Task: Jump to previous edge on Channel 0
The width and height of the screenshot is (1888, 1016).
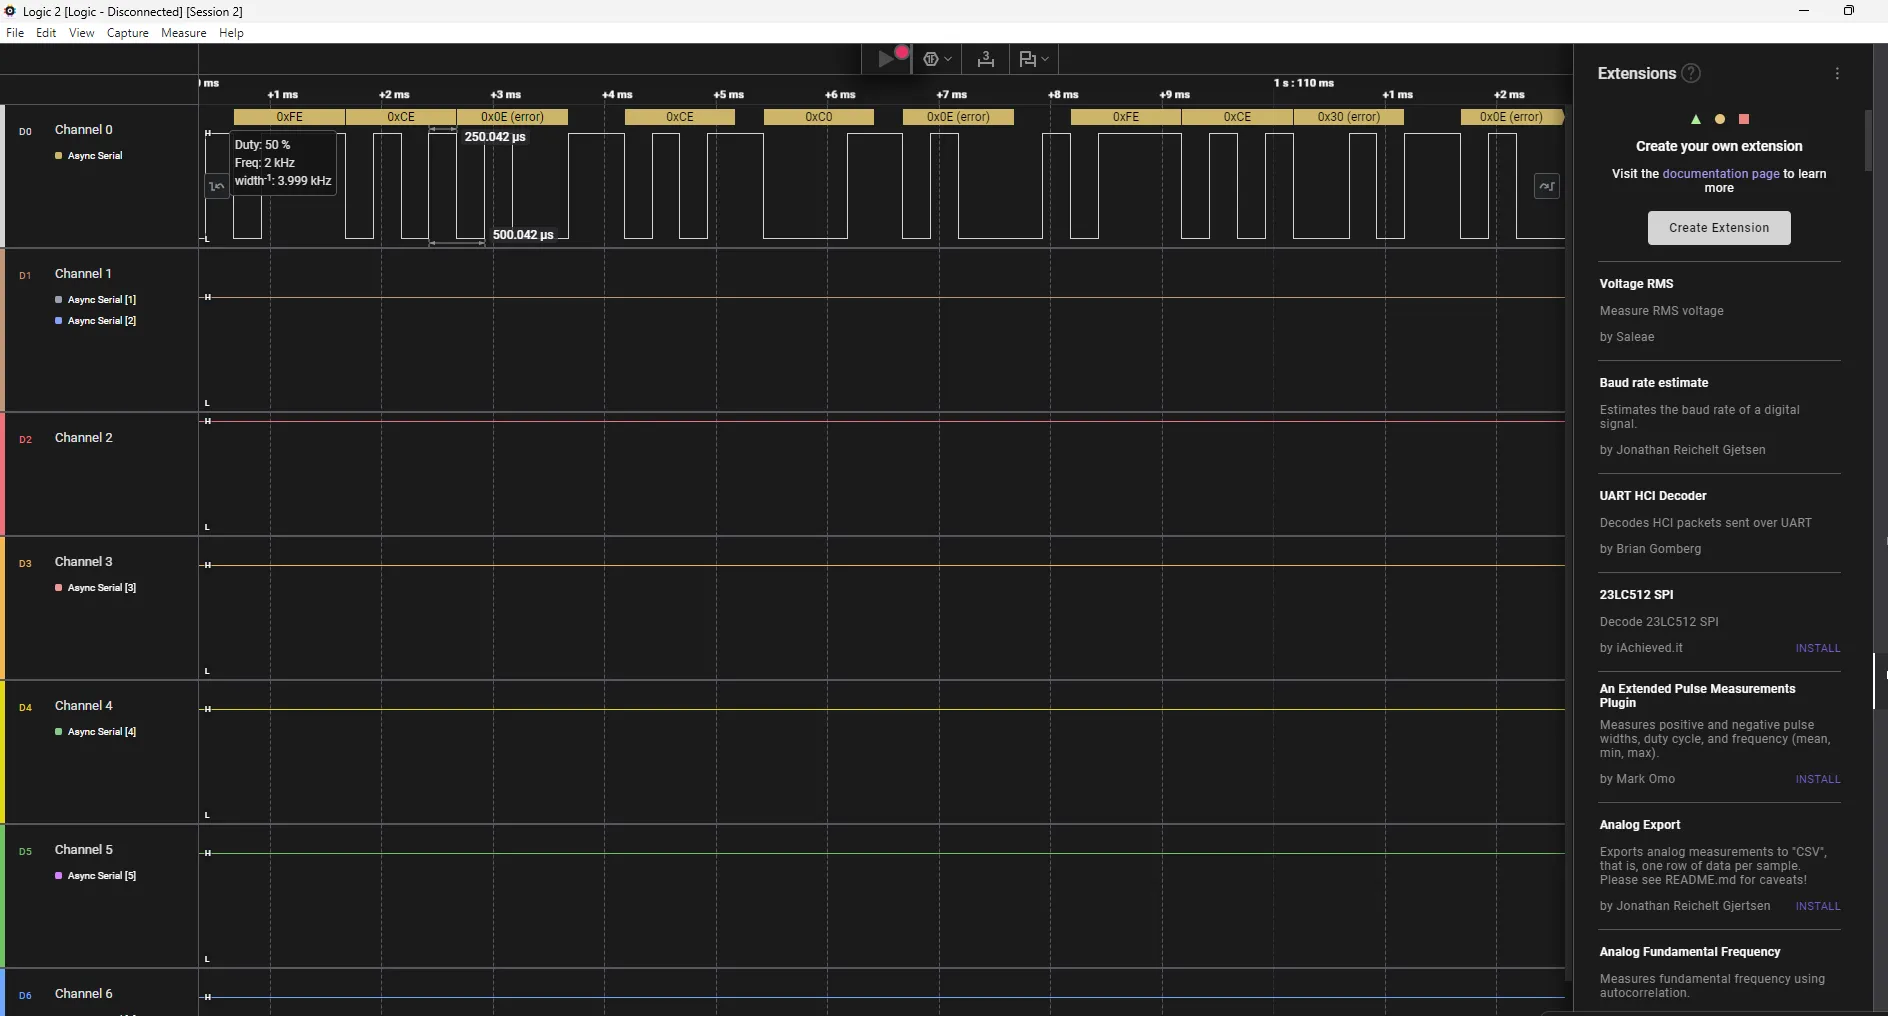Action: (x=216, y=186)
